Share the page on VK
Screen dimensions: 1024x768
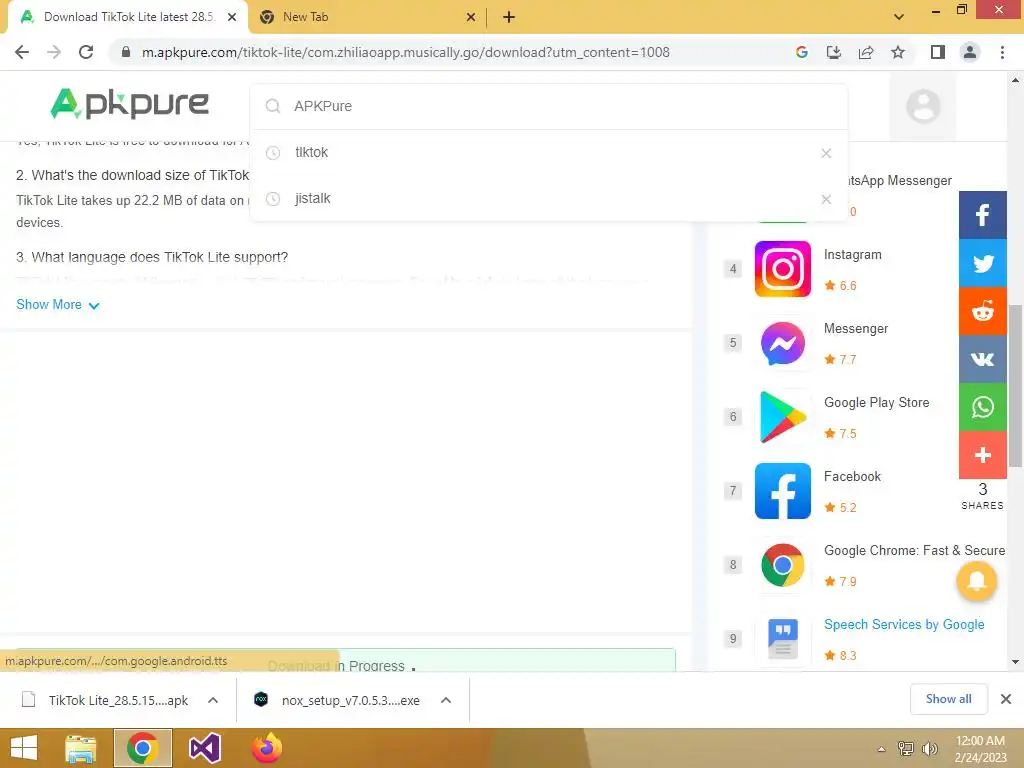click(982, 359)
